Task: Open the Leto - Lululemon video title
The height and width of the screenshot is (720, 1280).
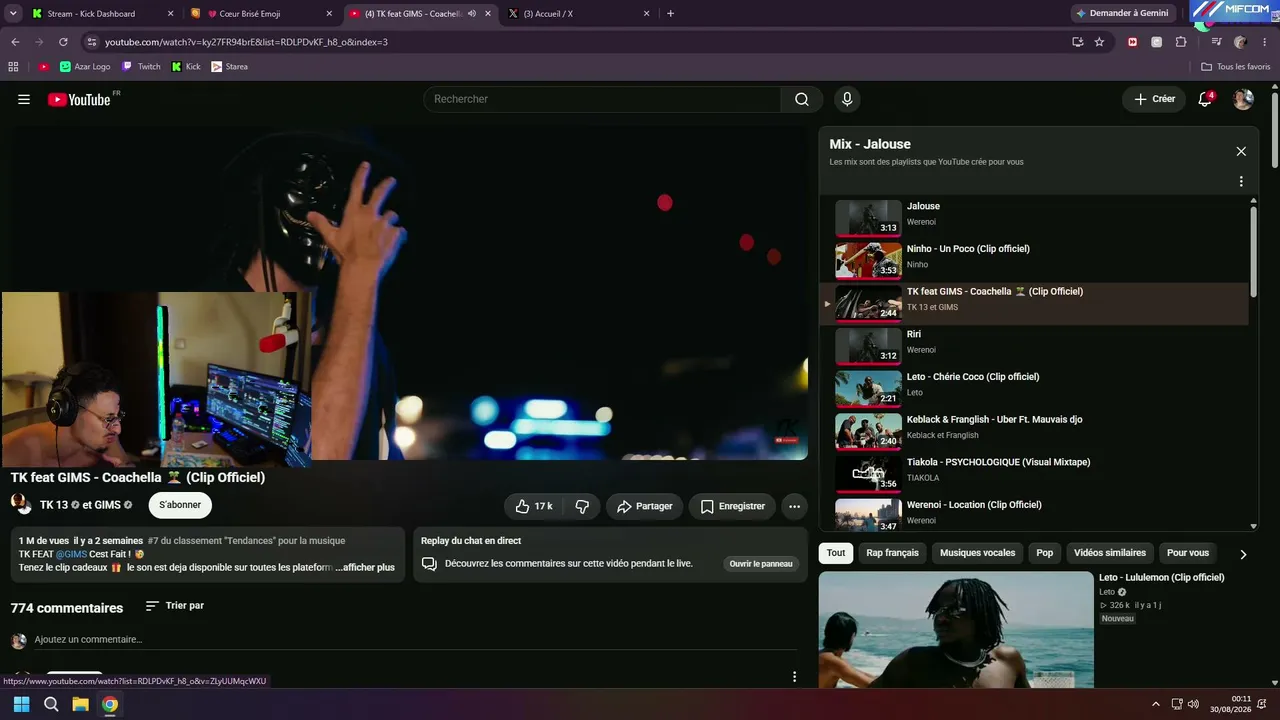Action: click(x=1161, y=577)
